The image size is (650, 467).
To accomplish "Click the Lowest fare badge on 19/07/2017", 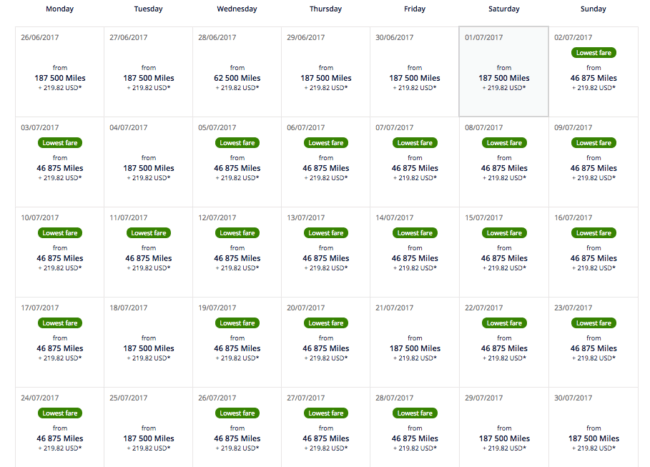I will click(x=237, y=323).
